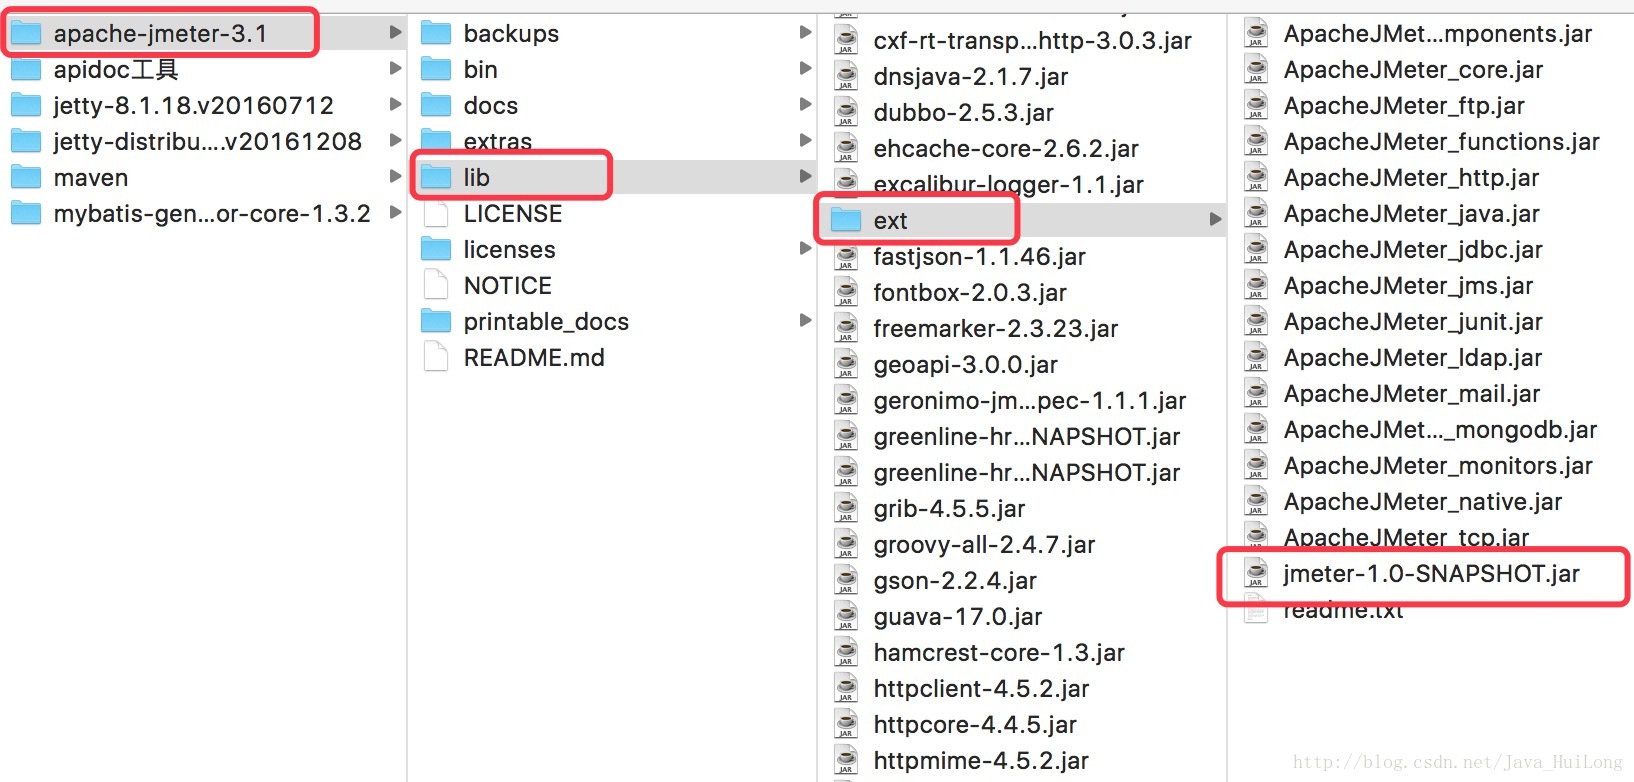The height and width of the screenshot is (782, 1634).
Task: Click the dnsjava-2.1.7.jar file icon
Action: [x=846, y=76]
